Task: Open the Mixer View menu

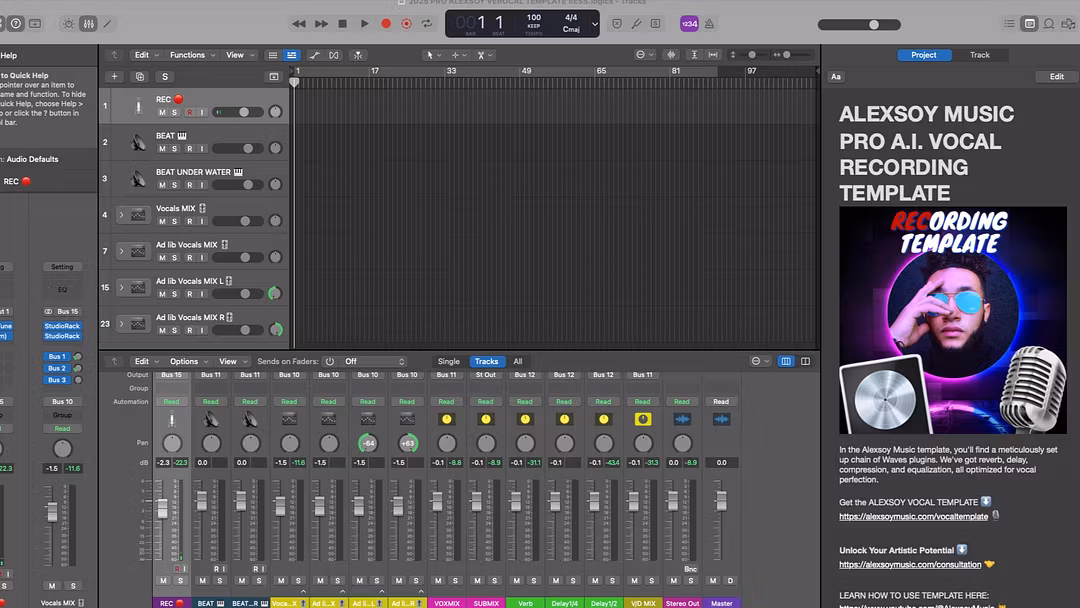Action: 233,361
